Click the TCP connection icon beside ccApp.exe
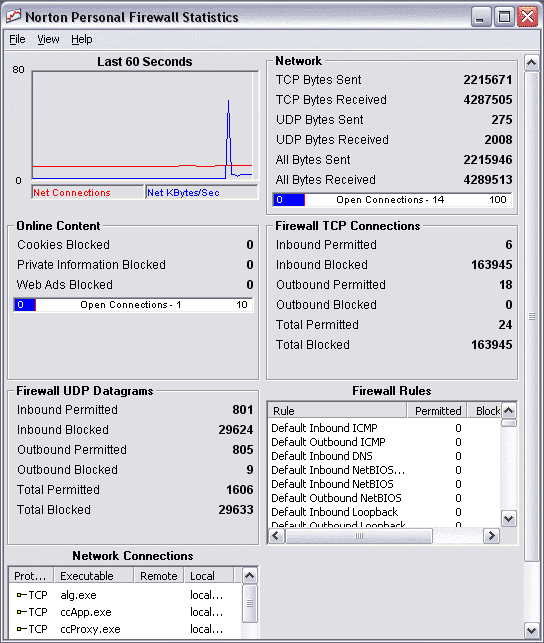The image size is (544, 643). click(21, 612)
